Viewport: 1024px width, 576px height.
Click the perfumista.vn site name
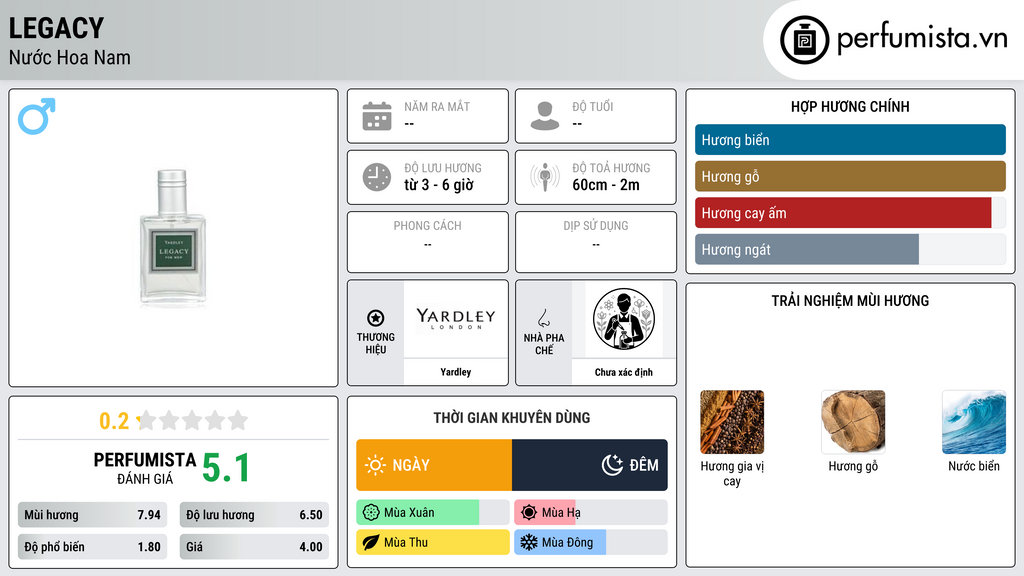(x=922, y=39)
